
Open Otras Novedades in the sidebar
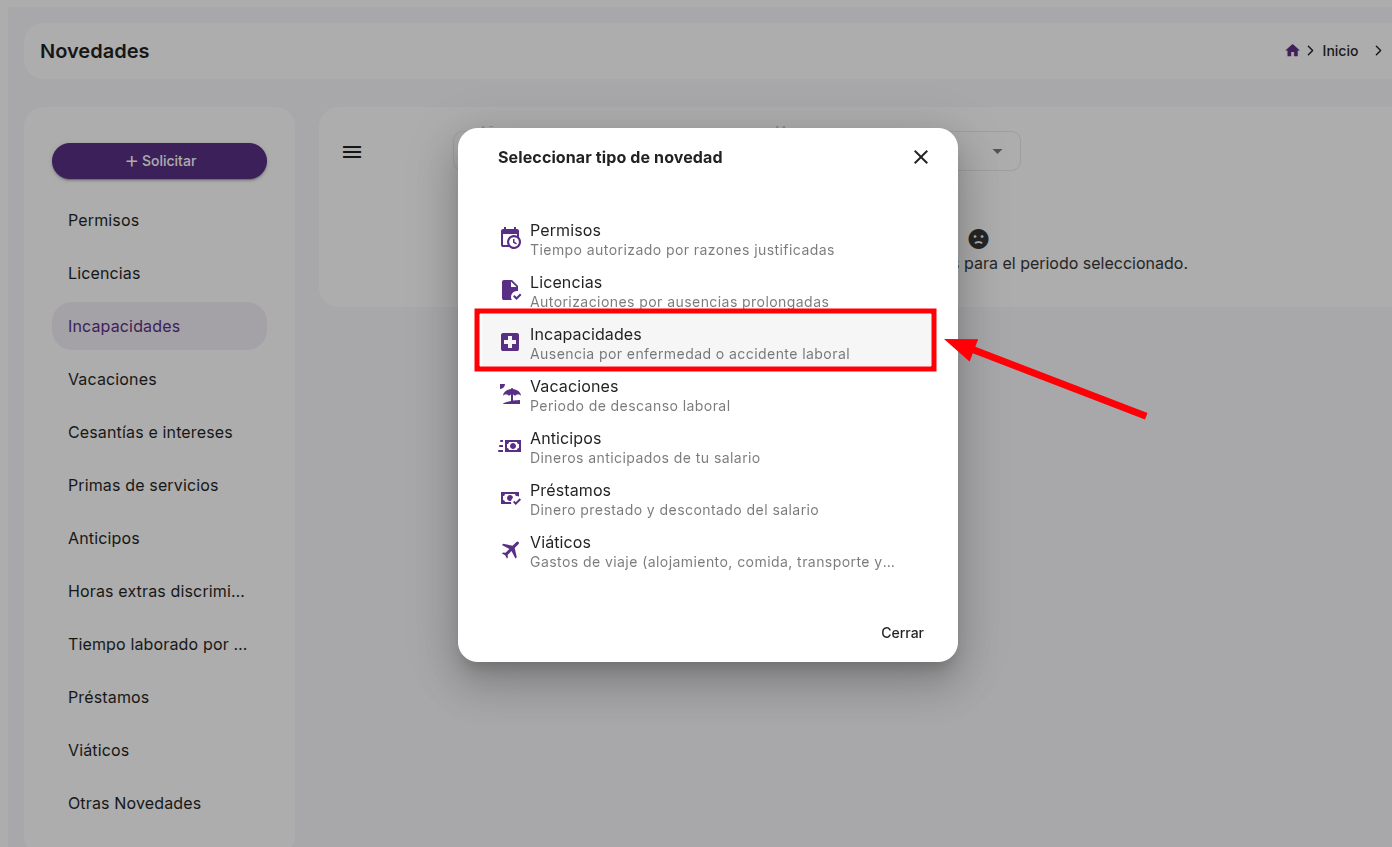coord(160,803)
